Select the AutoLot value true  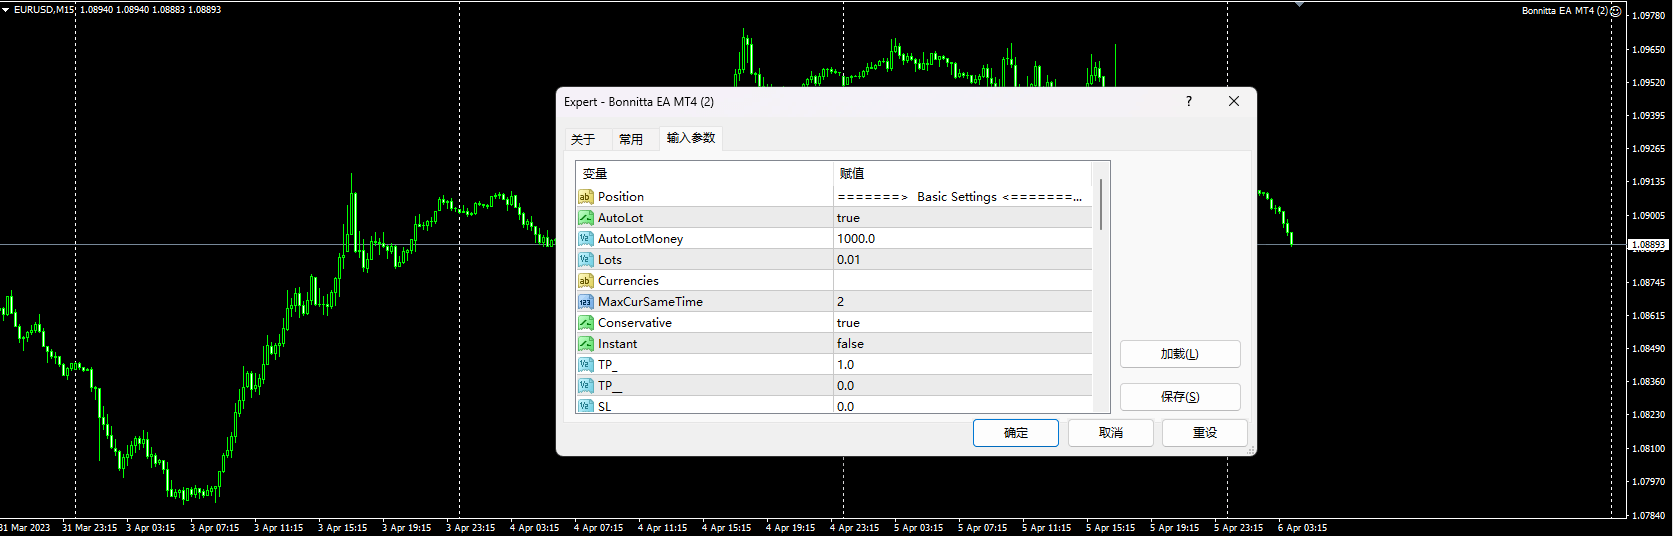(x=963, y=218)
